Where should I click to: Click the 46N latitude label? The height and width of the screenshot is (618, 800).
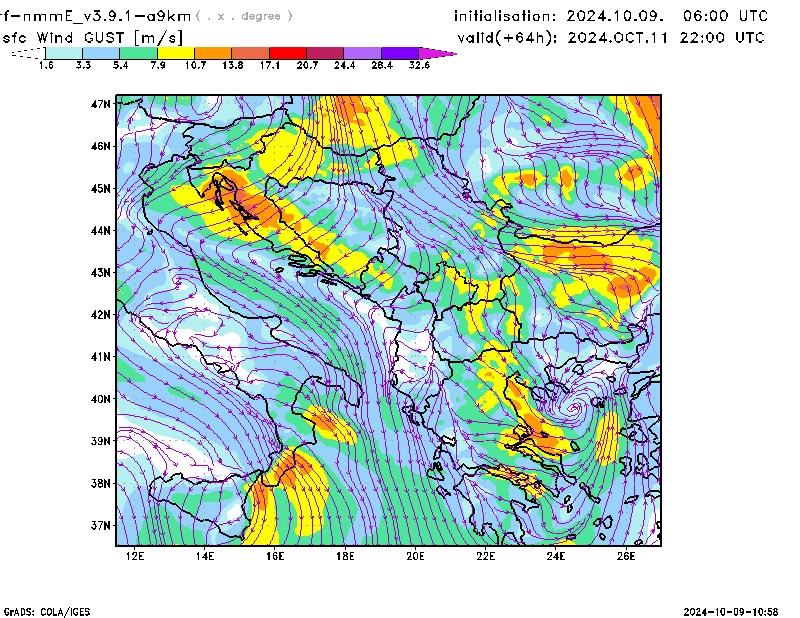[x=101, y=146]
